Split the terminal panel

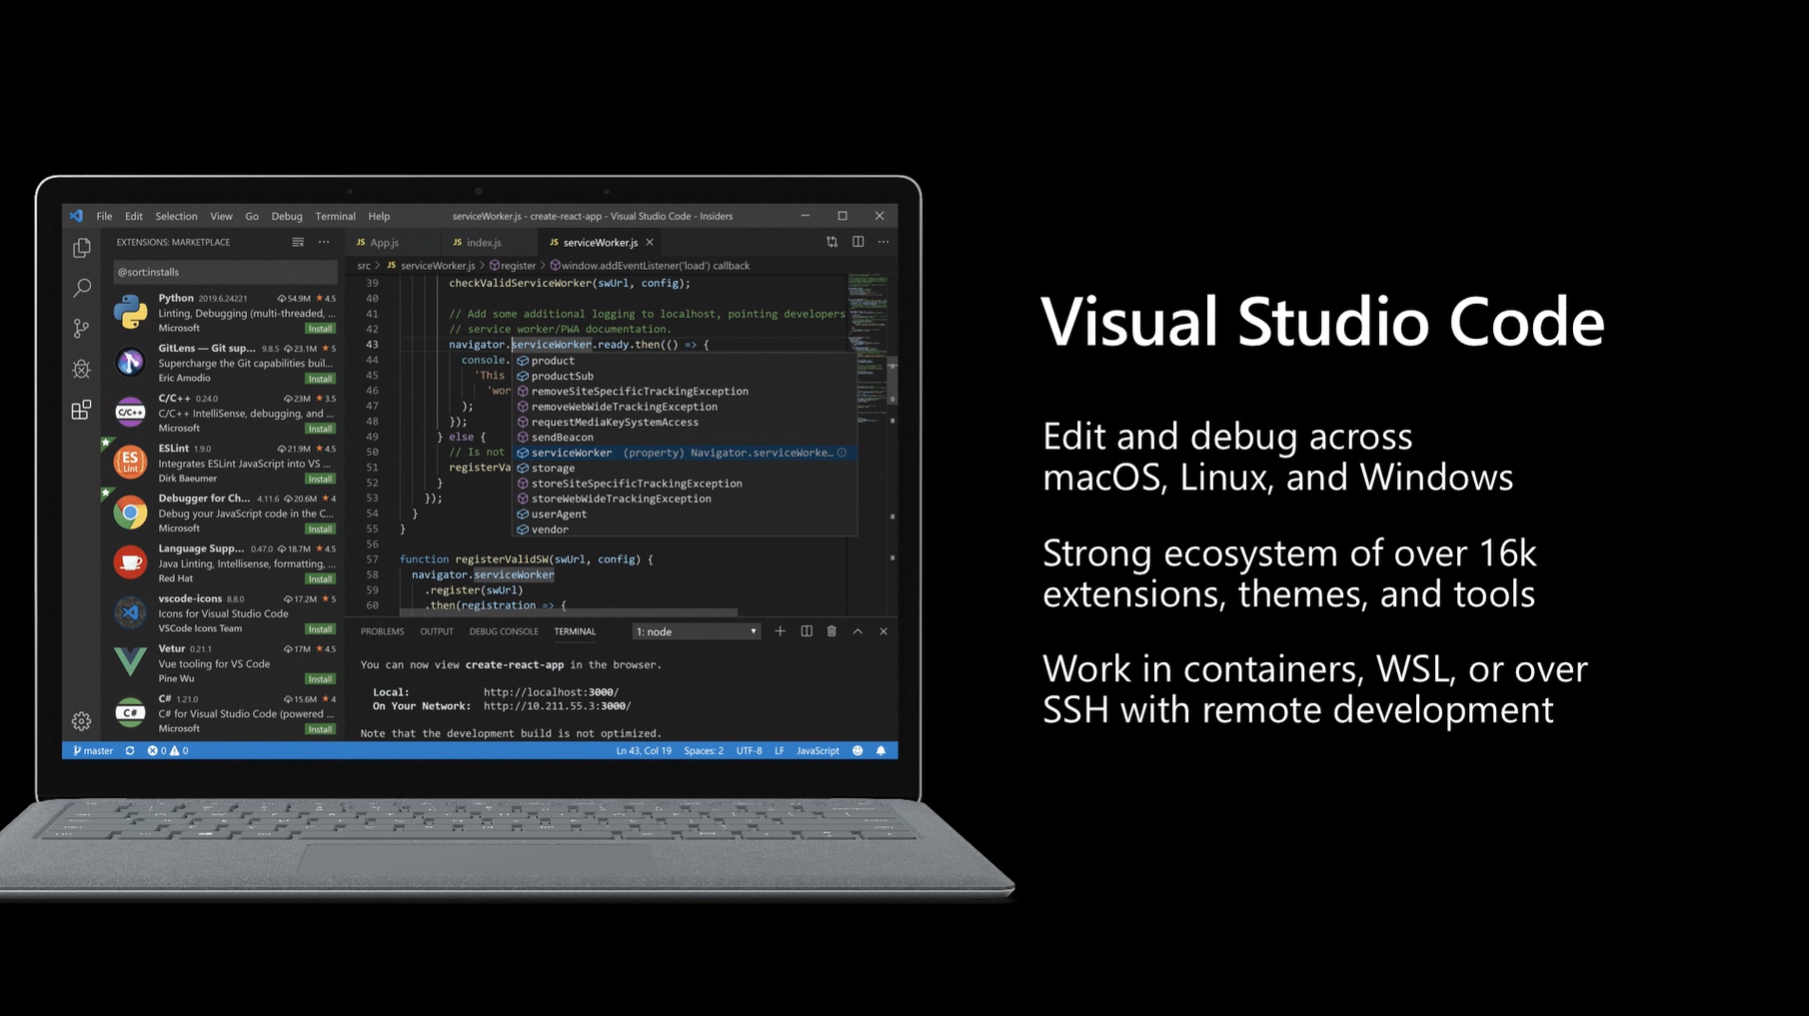806,631
